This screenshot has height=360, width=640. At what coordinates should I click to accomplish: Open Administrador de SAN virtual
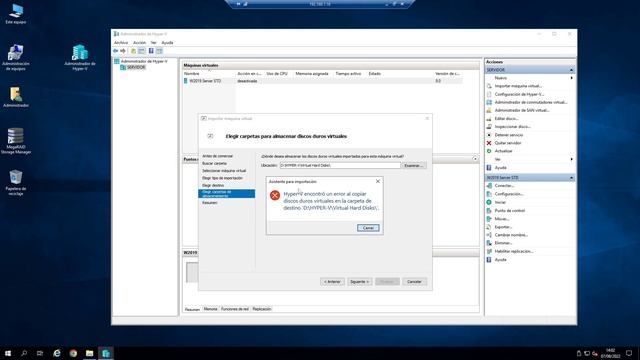pyautogui.click(x=522, y=111)
